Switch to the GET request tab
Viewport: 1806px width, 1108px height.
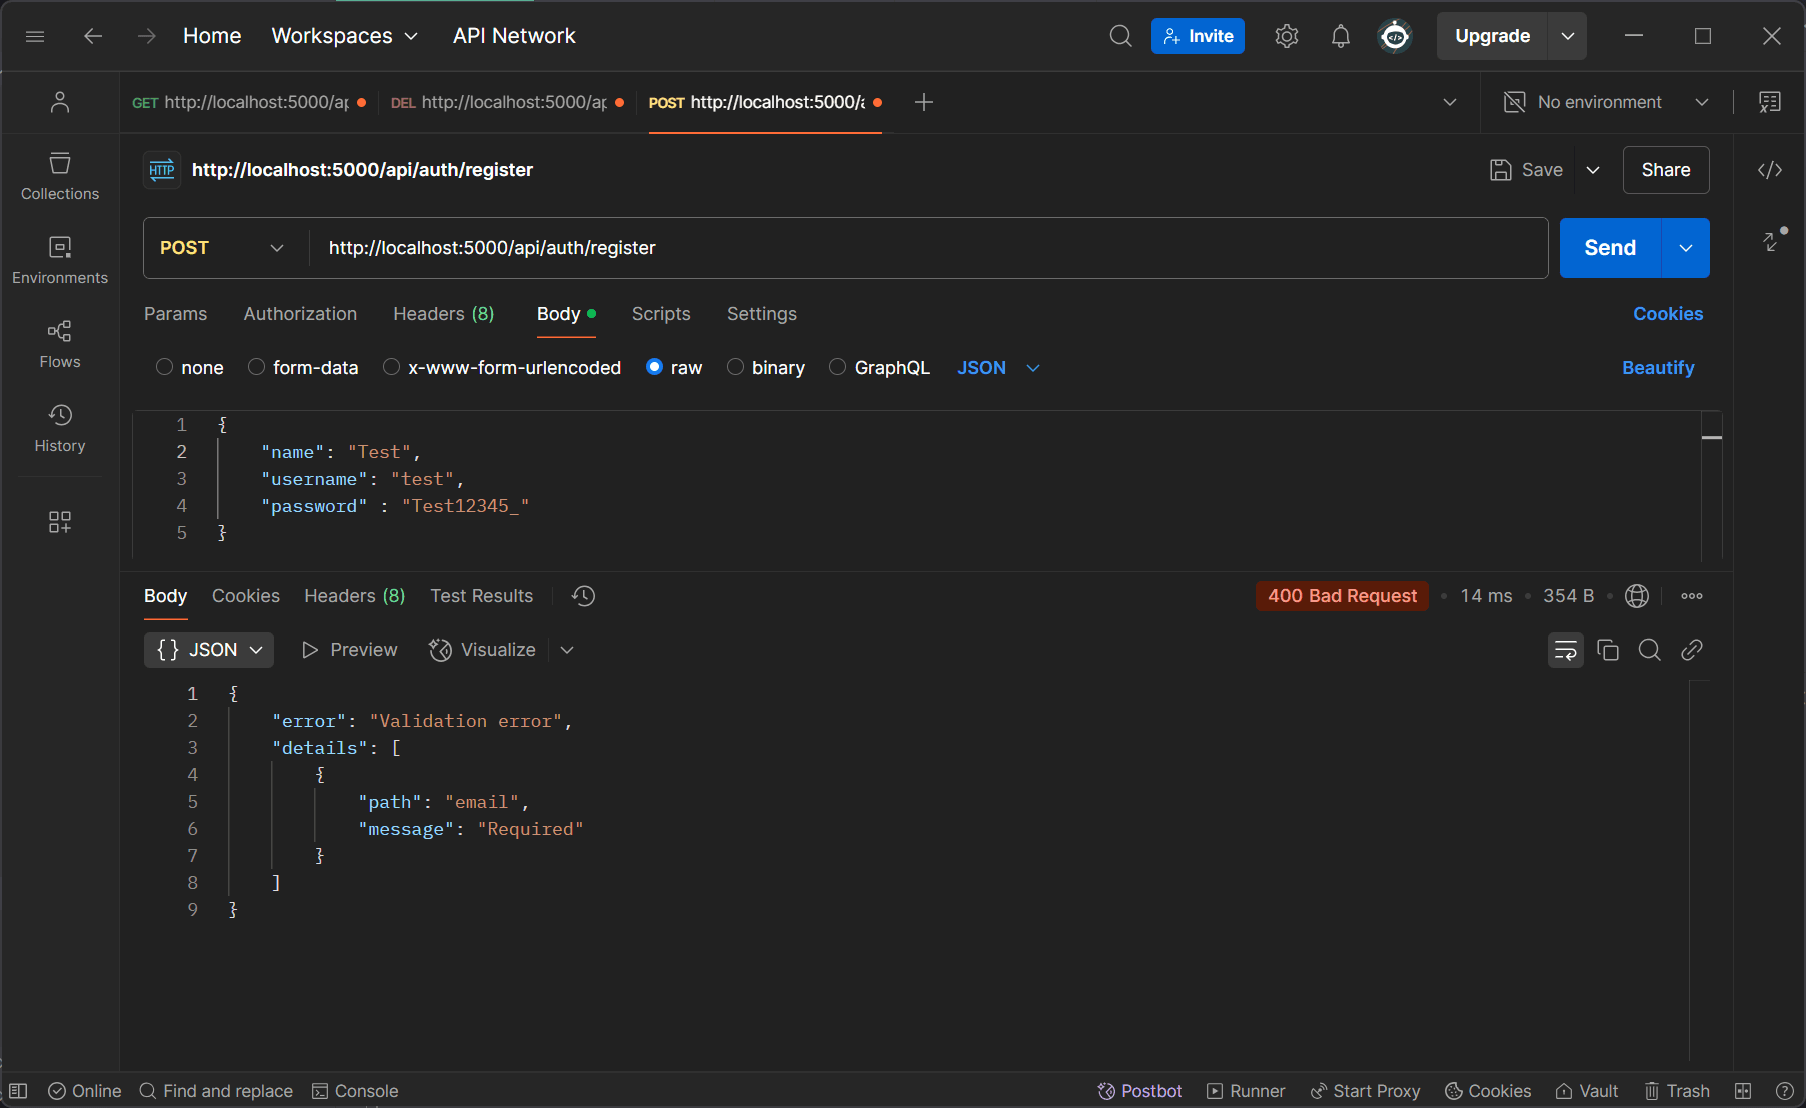click(x=249, y=102)
